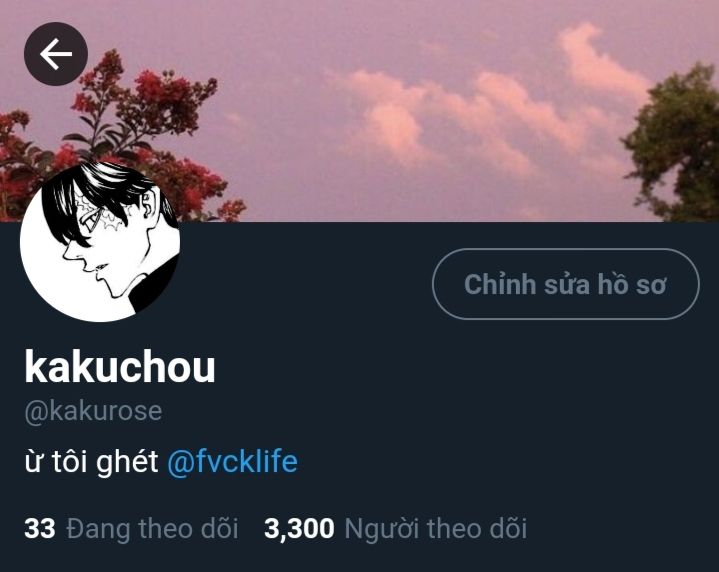Viewport: 719px width, 572px height.
Task: Click the dark circle around the back arrow
Action: 56,54
